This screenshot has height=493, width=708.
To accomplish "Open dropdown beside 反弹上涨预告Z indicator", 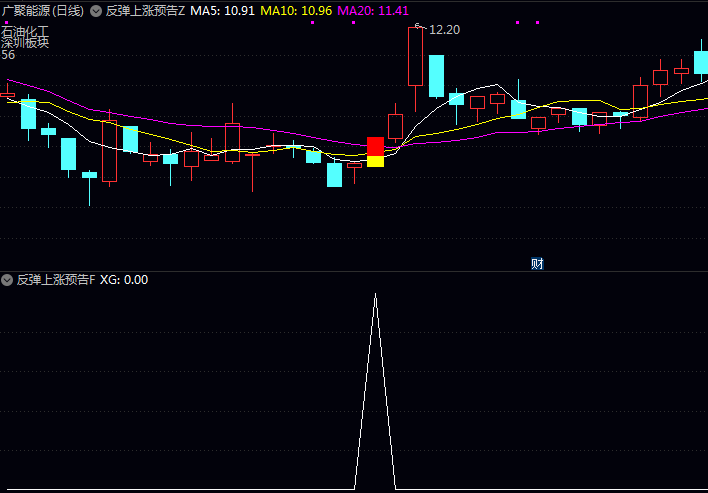I will [96, 11].
